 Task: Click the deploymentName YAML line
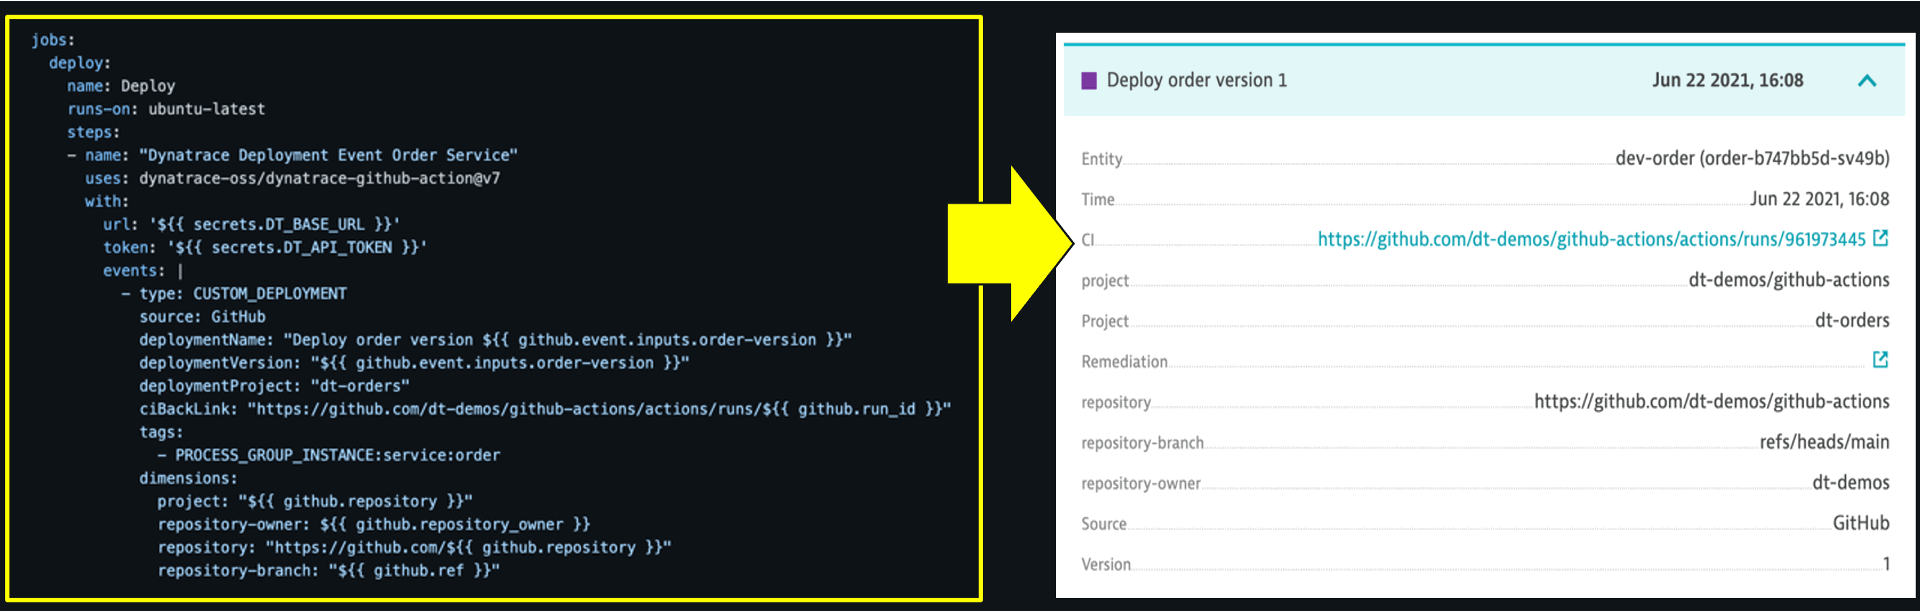496,340
